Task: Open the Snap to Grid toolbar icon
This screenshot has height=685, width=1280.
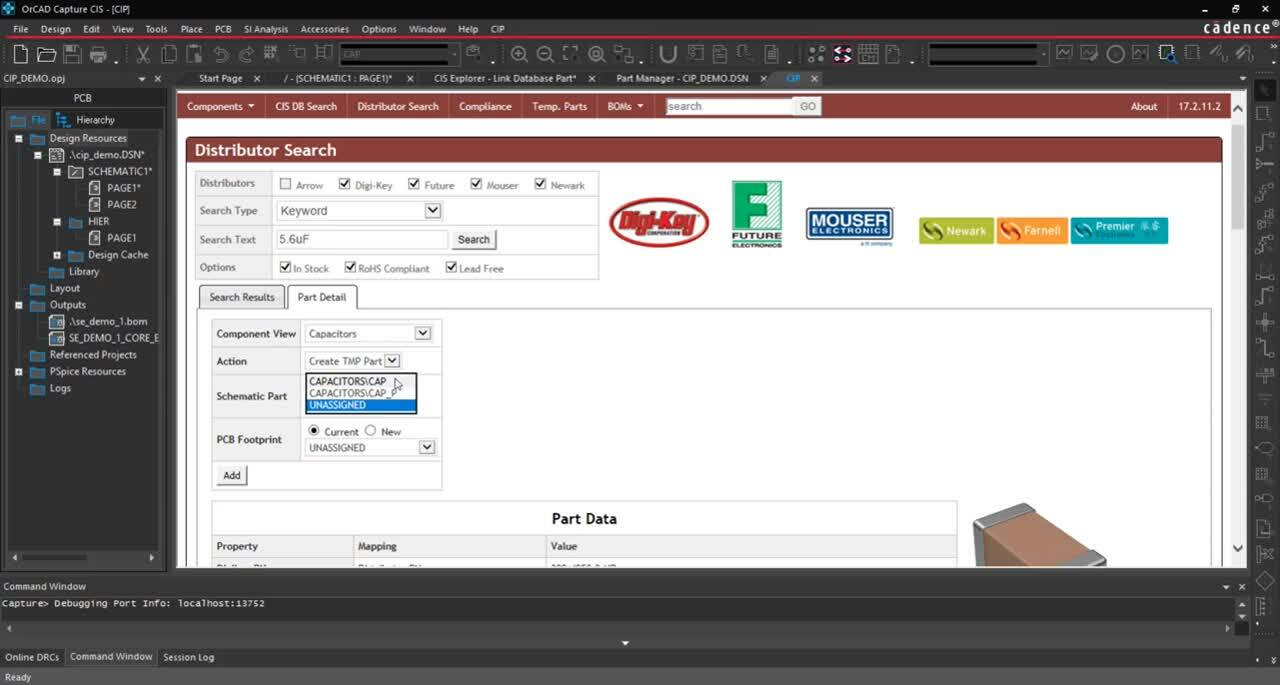Action: point(270,54)
